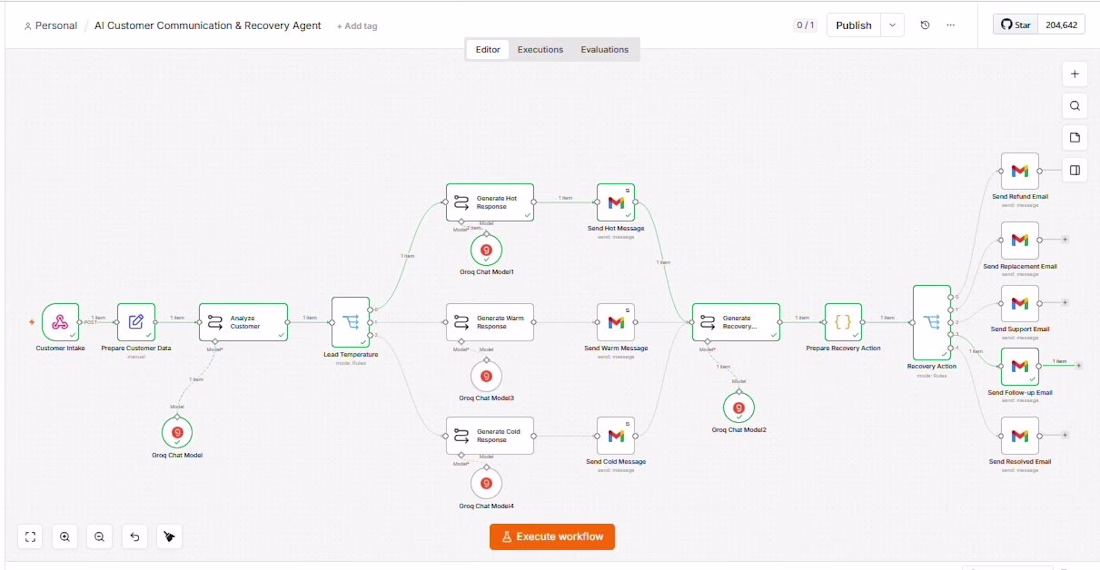The height and width of the screenshot is (570, 1100).
Task: Toggle the side panel icon
Action: tap(1075, 170)
